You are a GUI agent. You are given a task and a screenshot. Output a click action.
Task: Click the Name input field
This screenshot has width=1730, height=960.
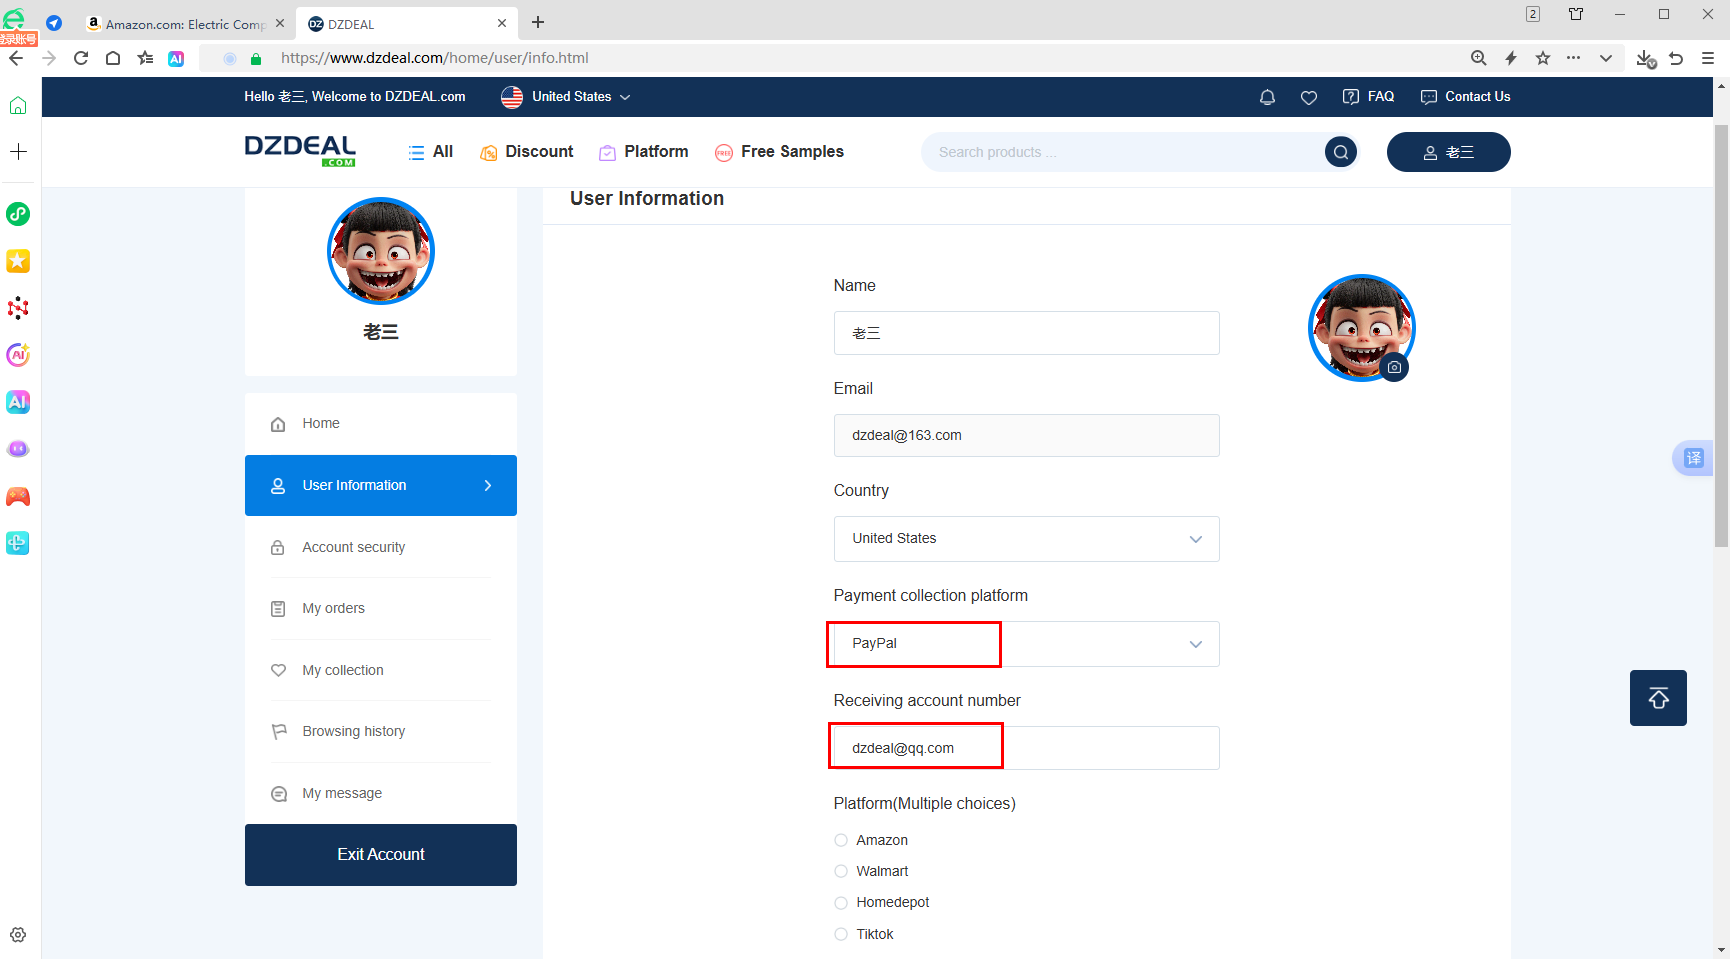[x=1027, y=333]
